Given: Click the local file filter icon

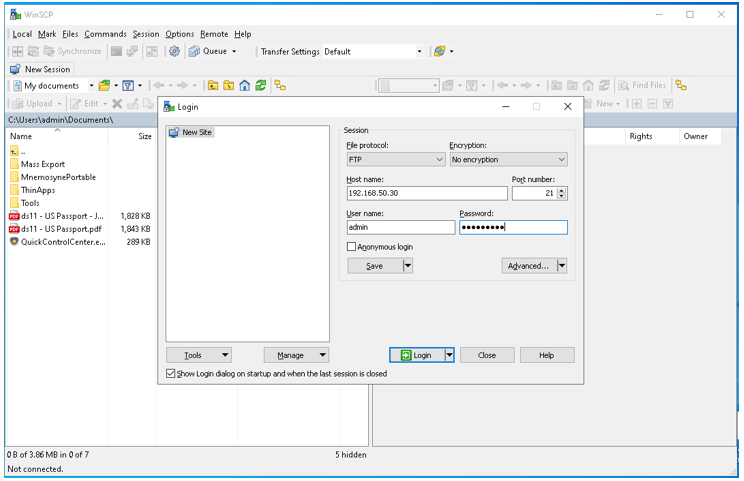Looking at the screenshot, I should 128,86.
